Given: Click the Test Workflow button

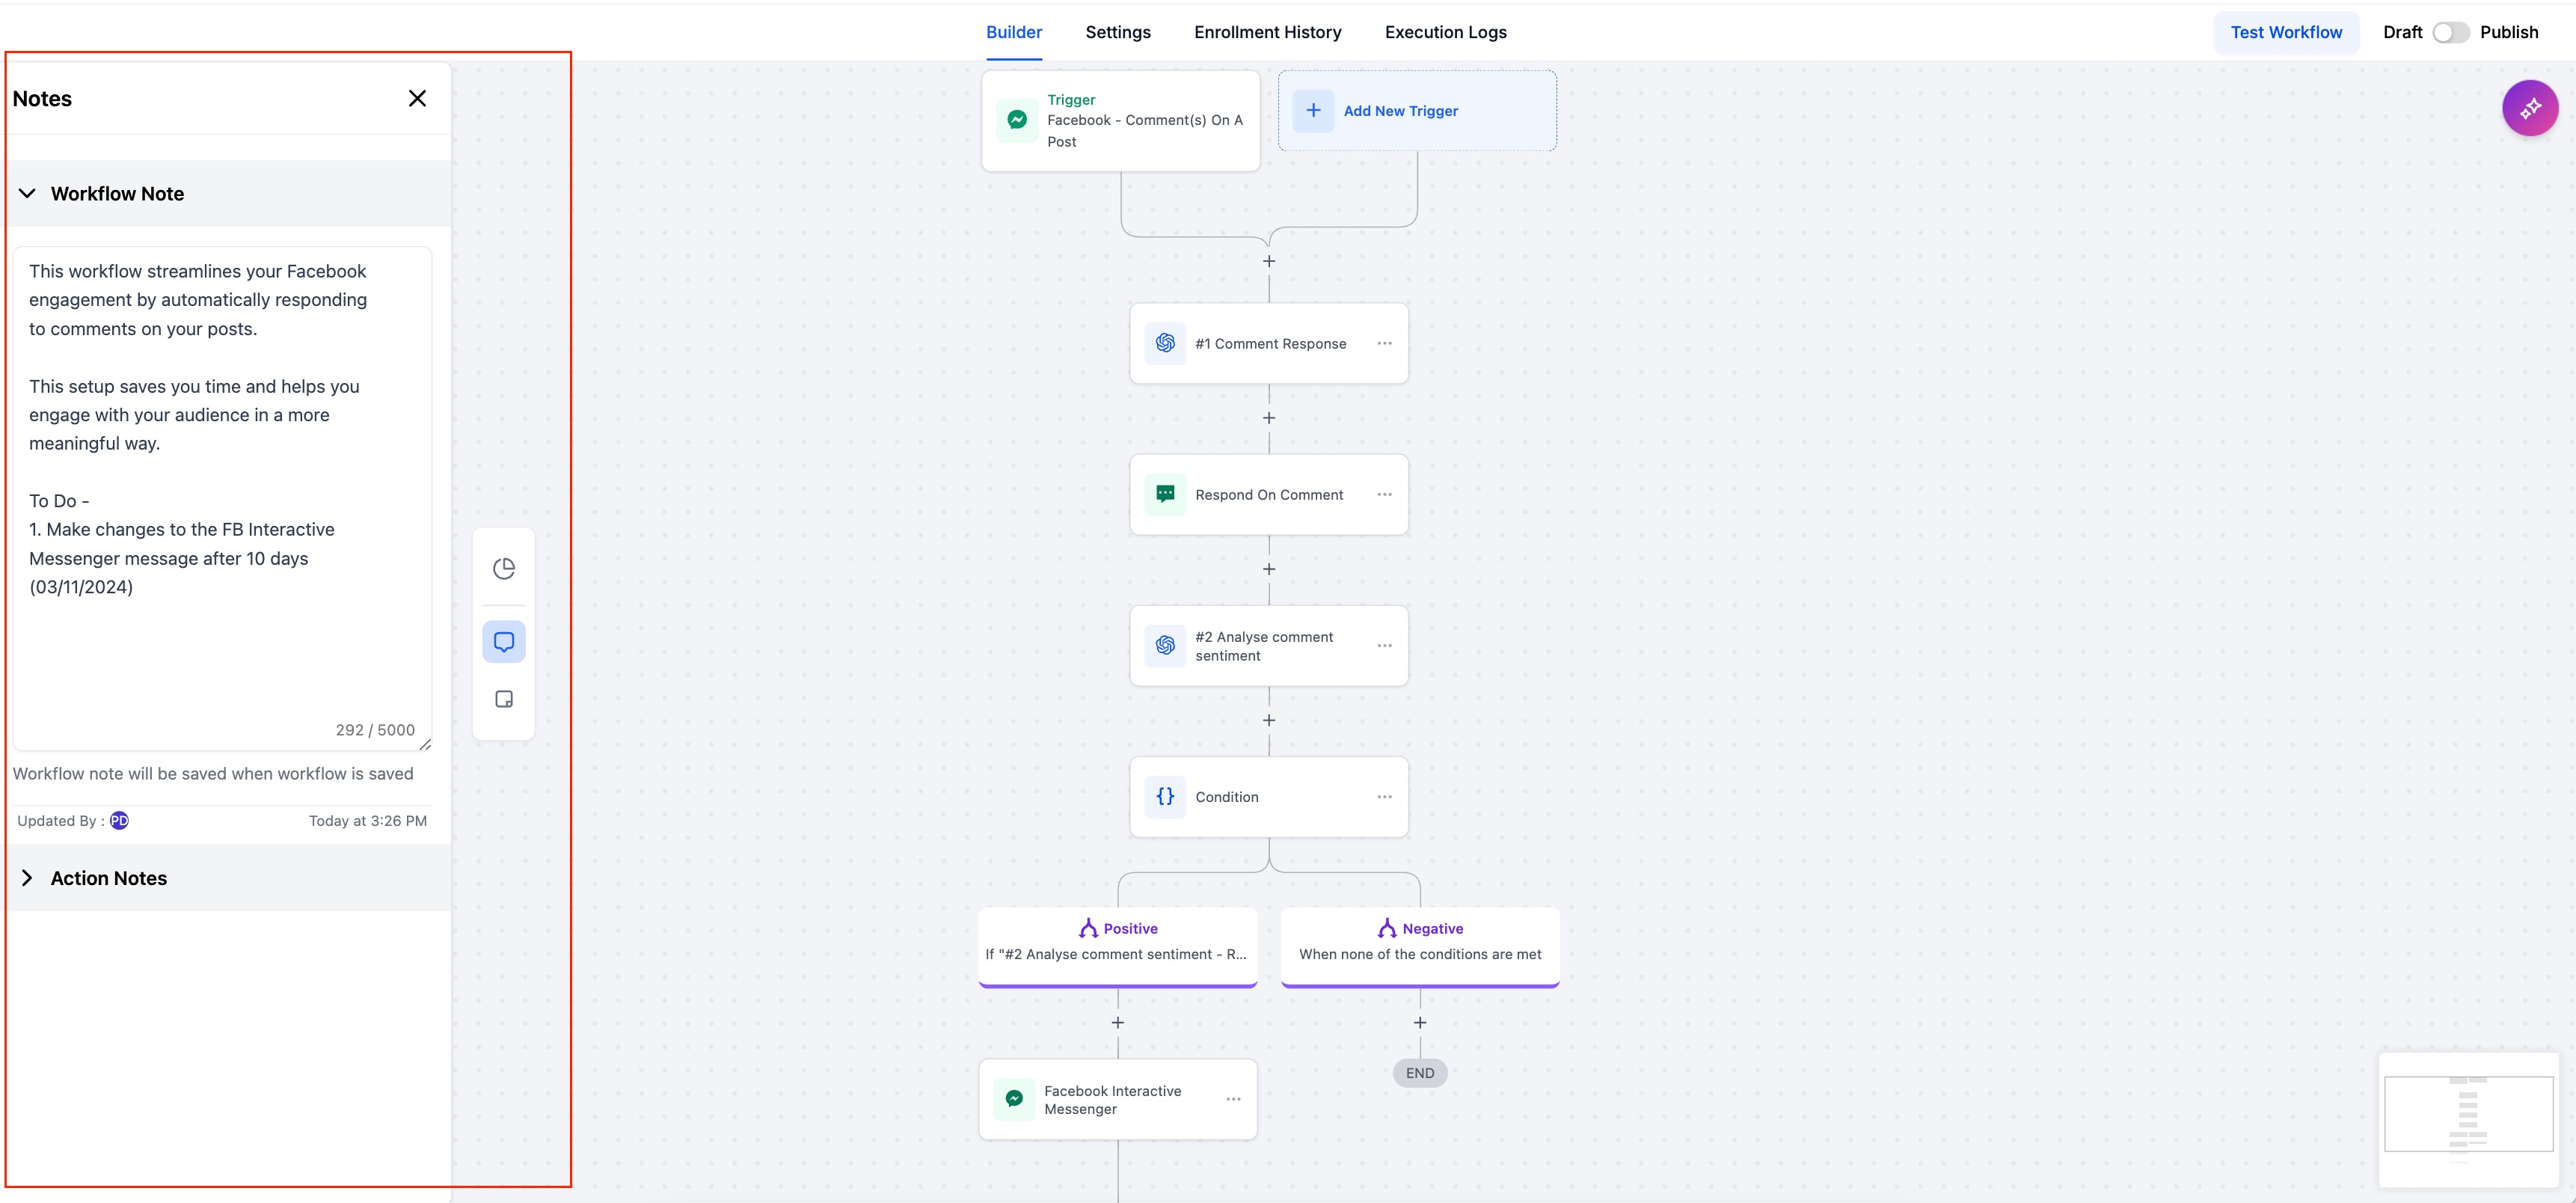Looking at the screenshot, I should point(2285,32).
